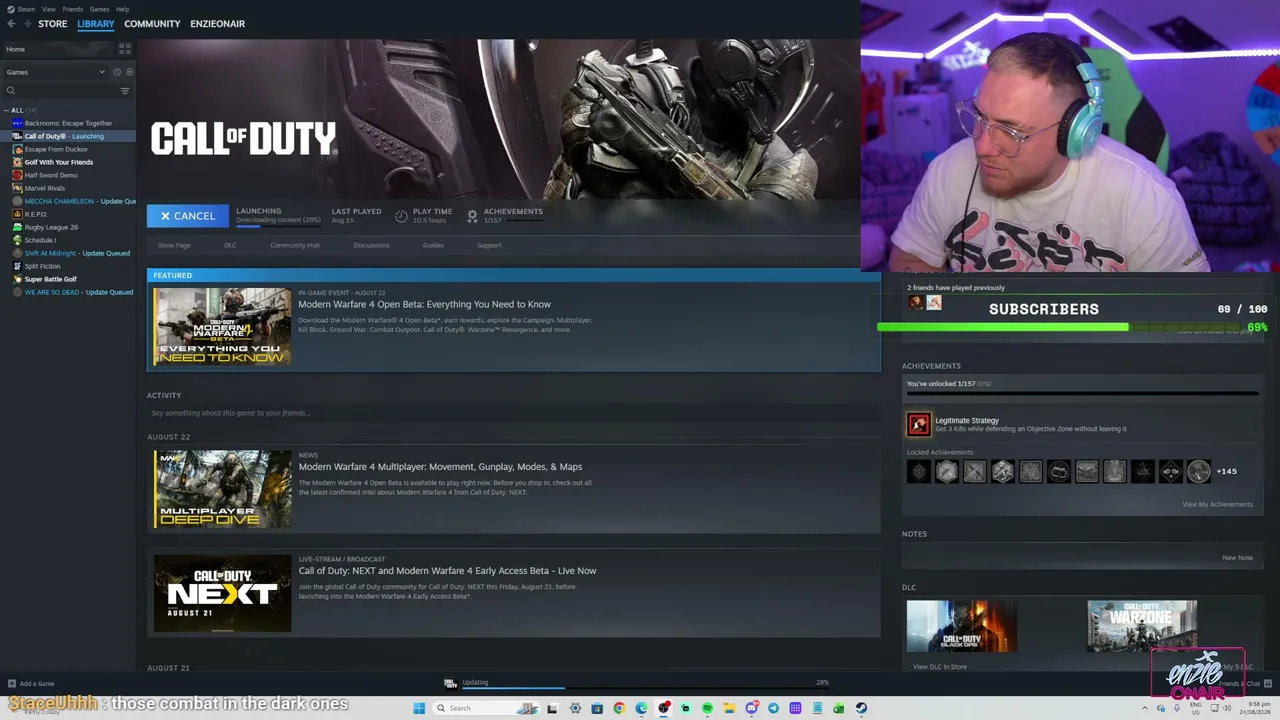Select Backrooms: Escape Together in library
Viewport: 1280px width, 720px height.
(x=68, y=123)
